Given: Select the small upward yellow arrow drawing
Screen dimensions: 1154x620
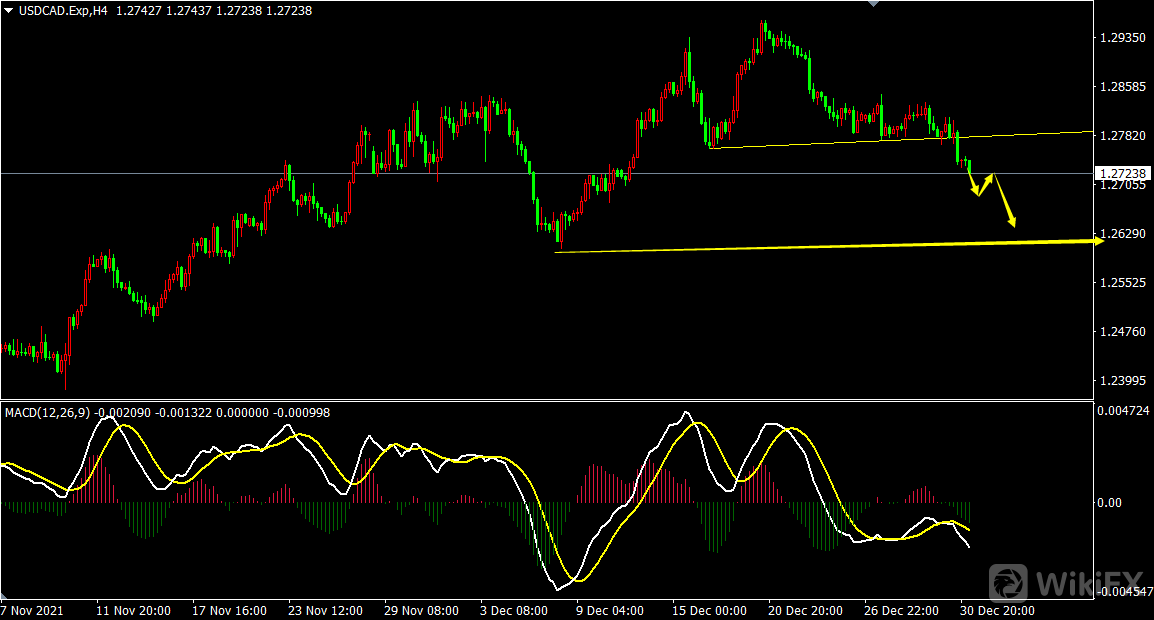Looking at the screenshot, I should [985, 184].
